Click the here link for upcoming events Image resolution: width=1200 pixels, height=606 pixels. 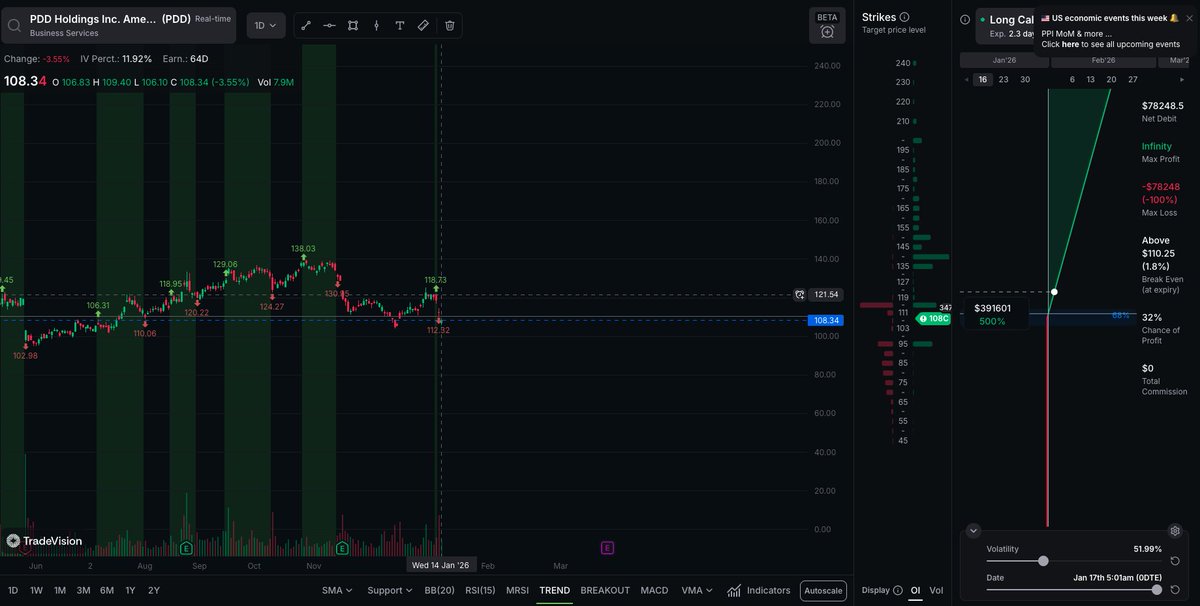(x=1070, y=44)
